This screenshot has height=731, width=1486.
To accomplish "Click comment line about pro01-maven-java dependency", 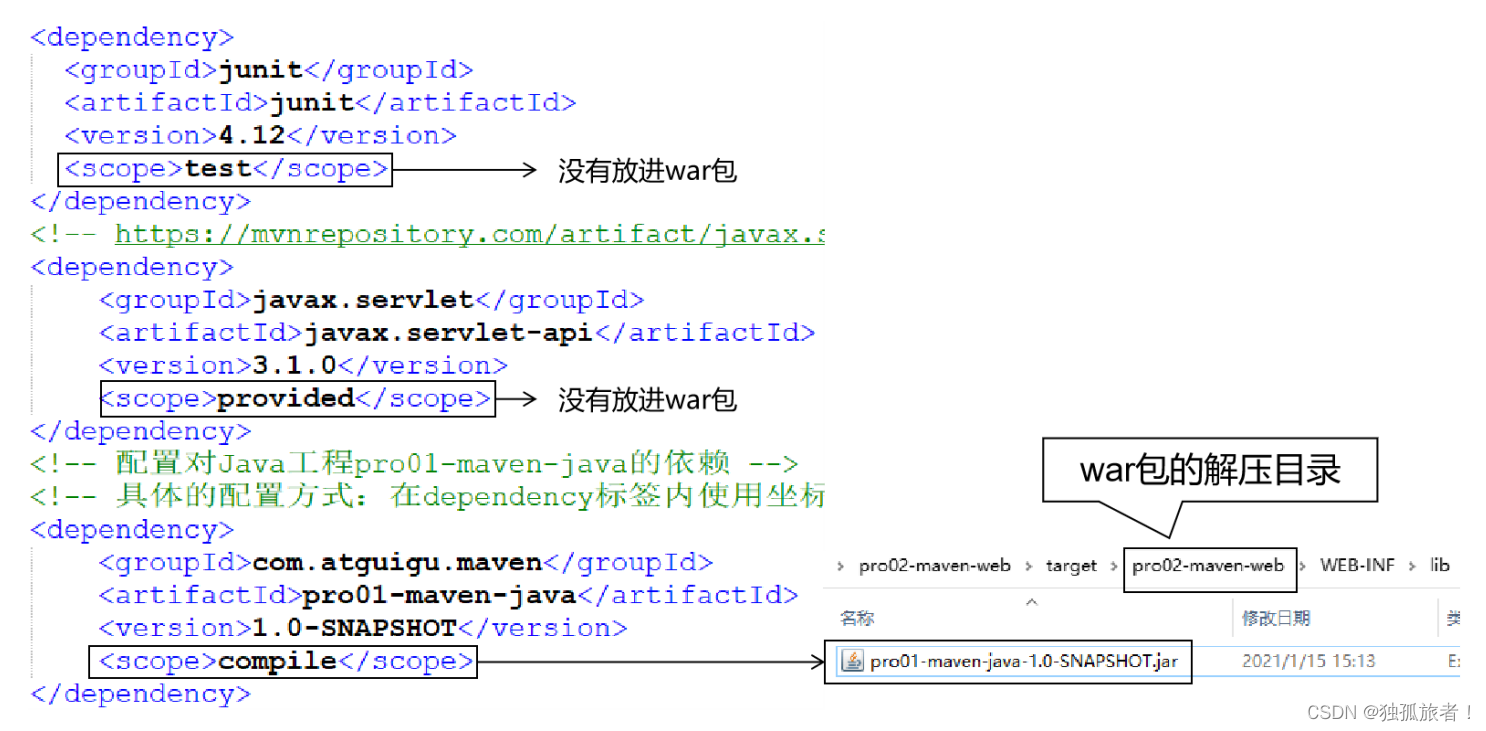I will pyautogui.click(x=414, y=464).
